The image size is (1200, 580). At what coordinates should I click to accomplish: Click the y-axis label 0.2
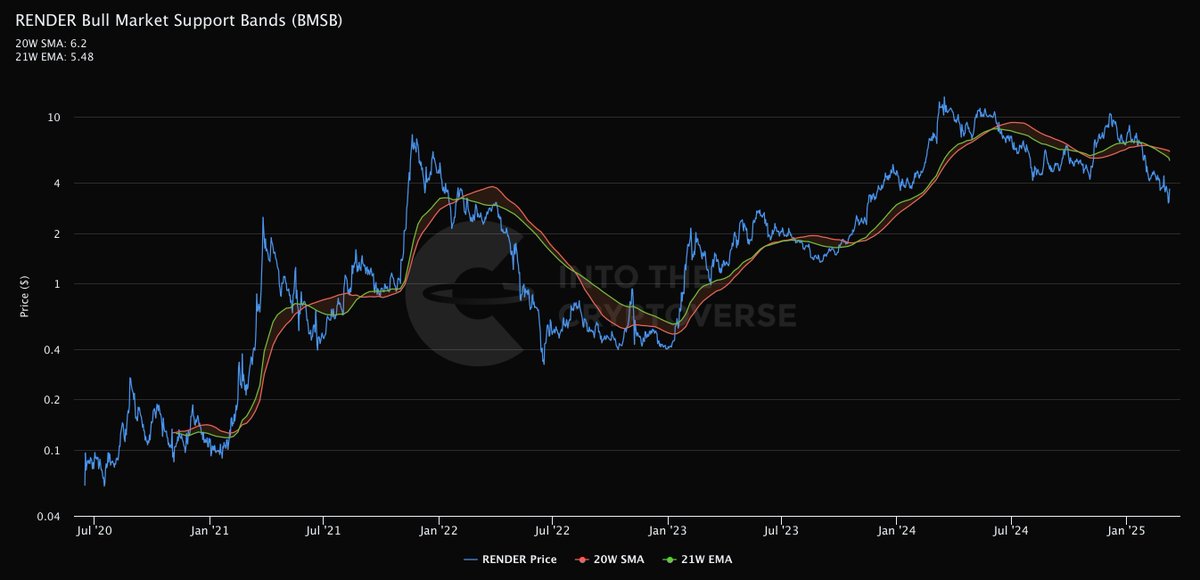(x=53, y=400)
